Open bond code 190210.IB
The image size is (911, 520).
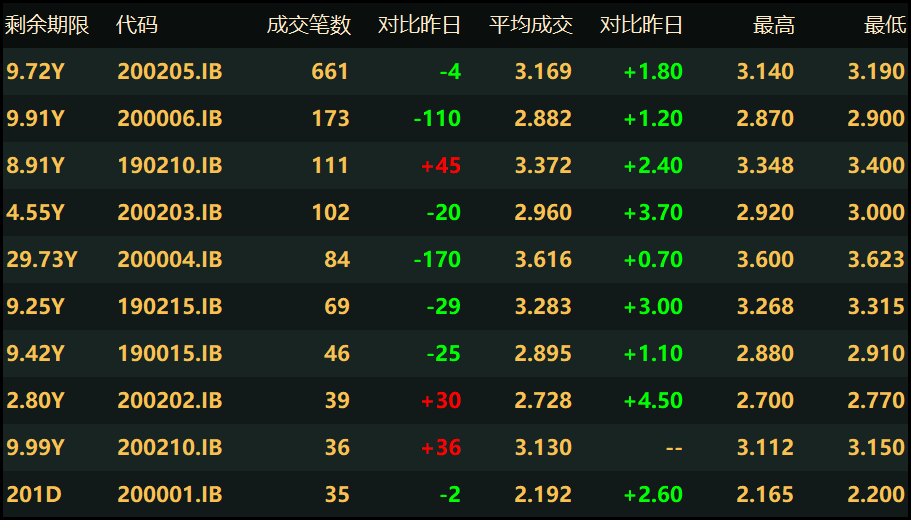[169, 166]
